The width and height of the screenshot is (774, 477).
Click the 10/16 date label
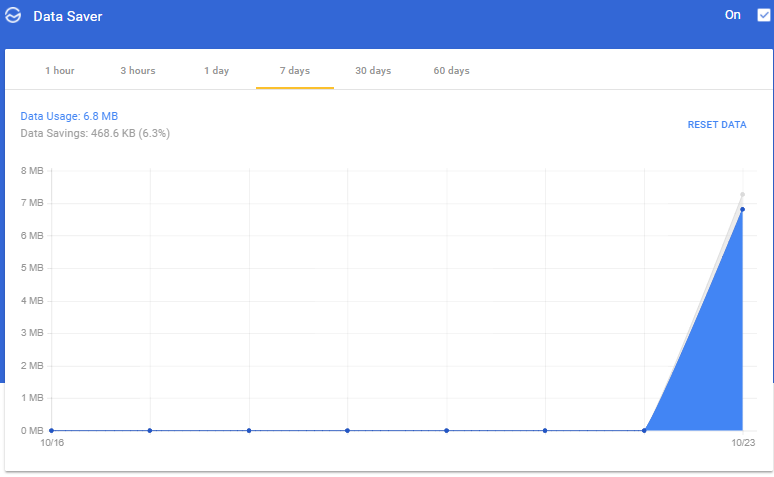[51, 442]
